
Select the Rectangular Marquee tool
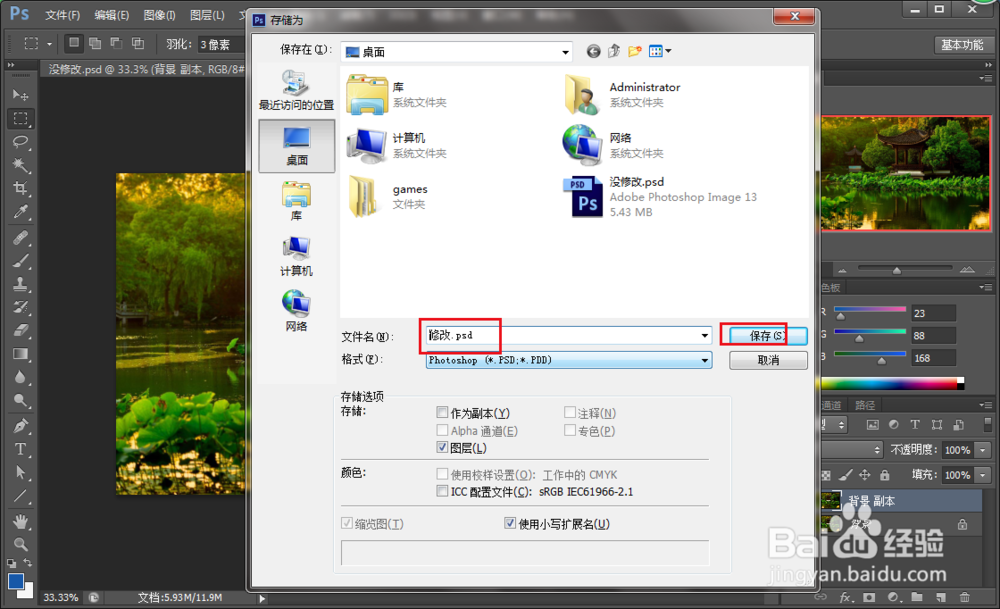point(20,119)
